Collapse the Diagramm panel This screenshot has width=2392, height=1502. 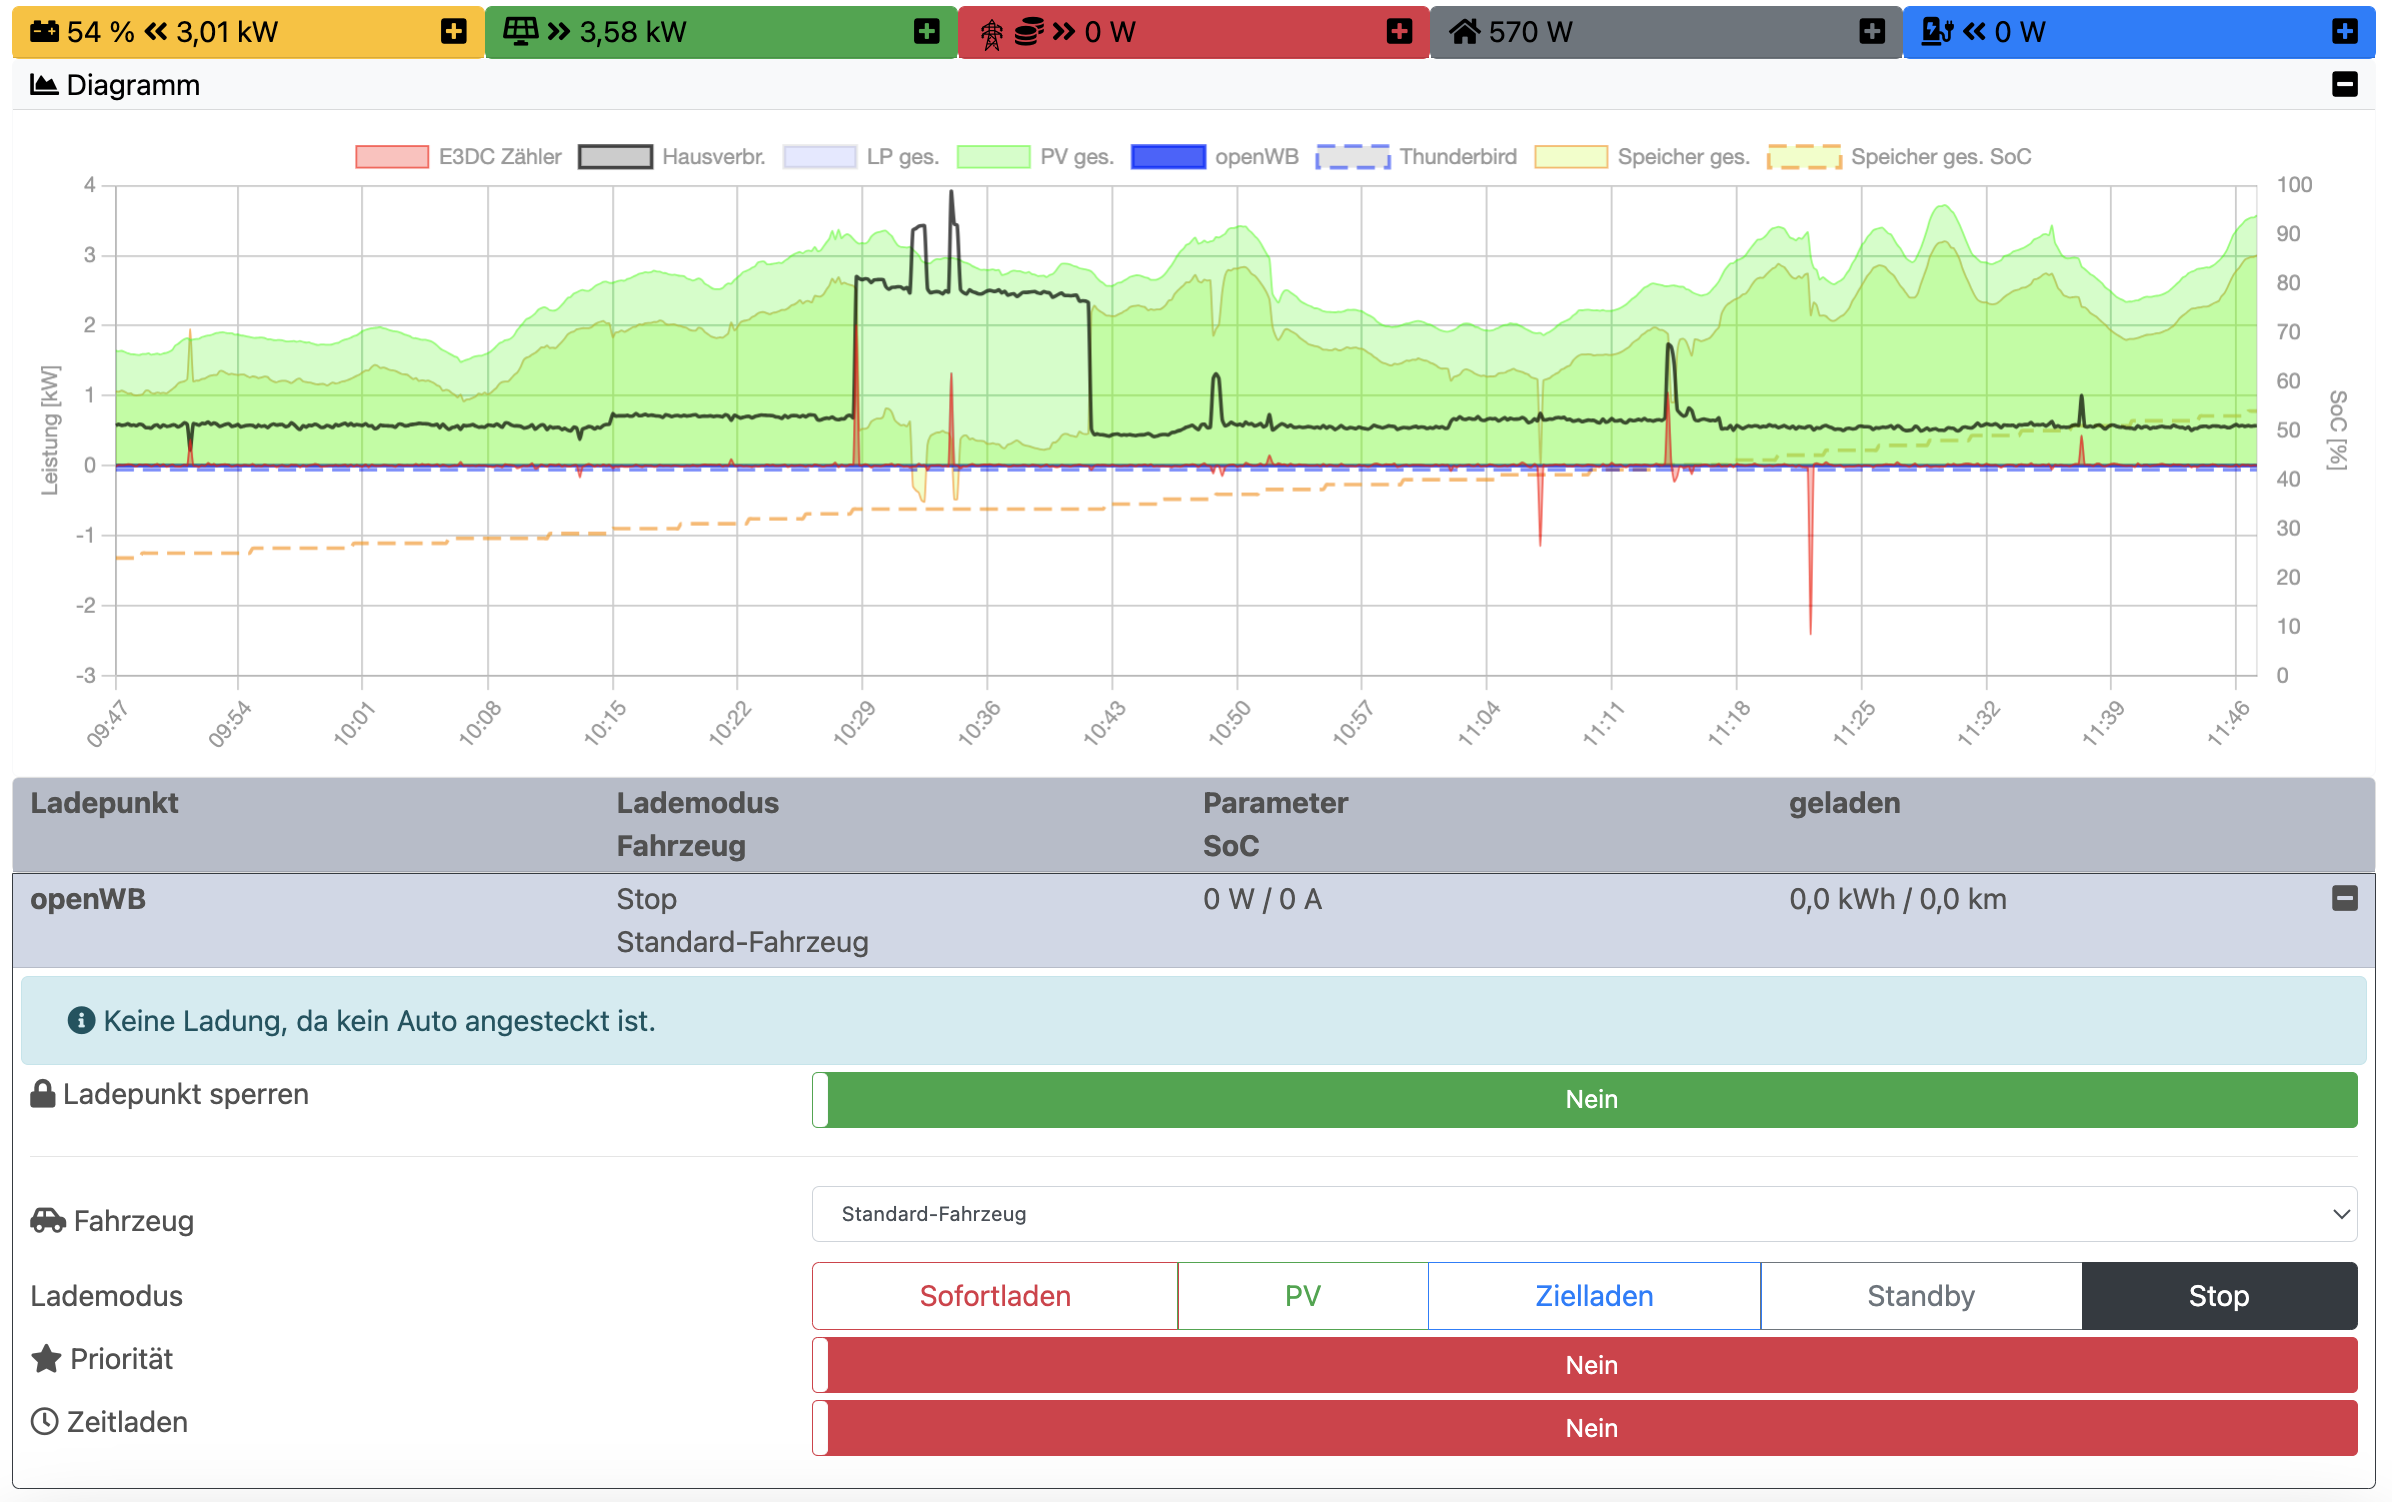2344,85
